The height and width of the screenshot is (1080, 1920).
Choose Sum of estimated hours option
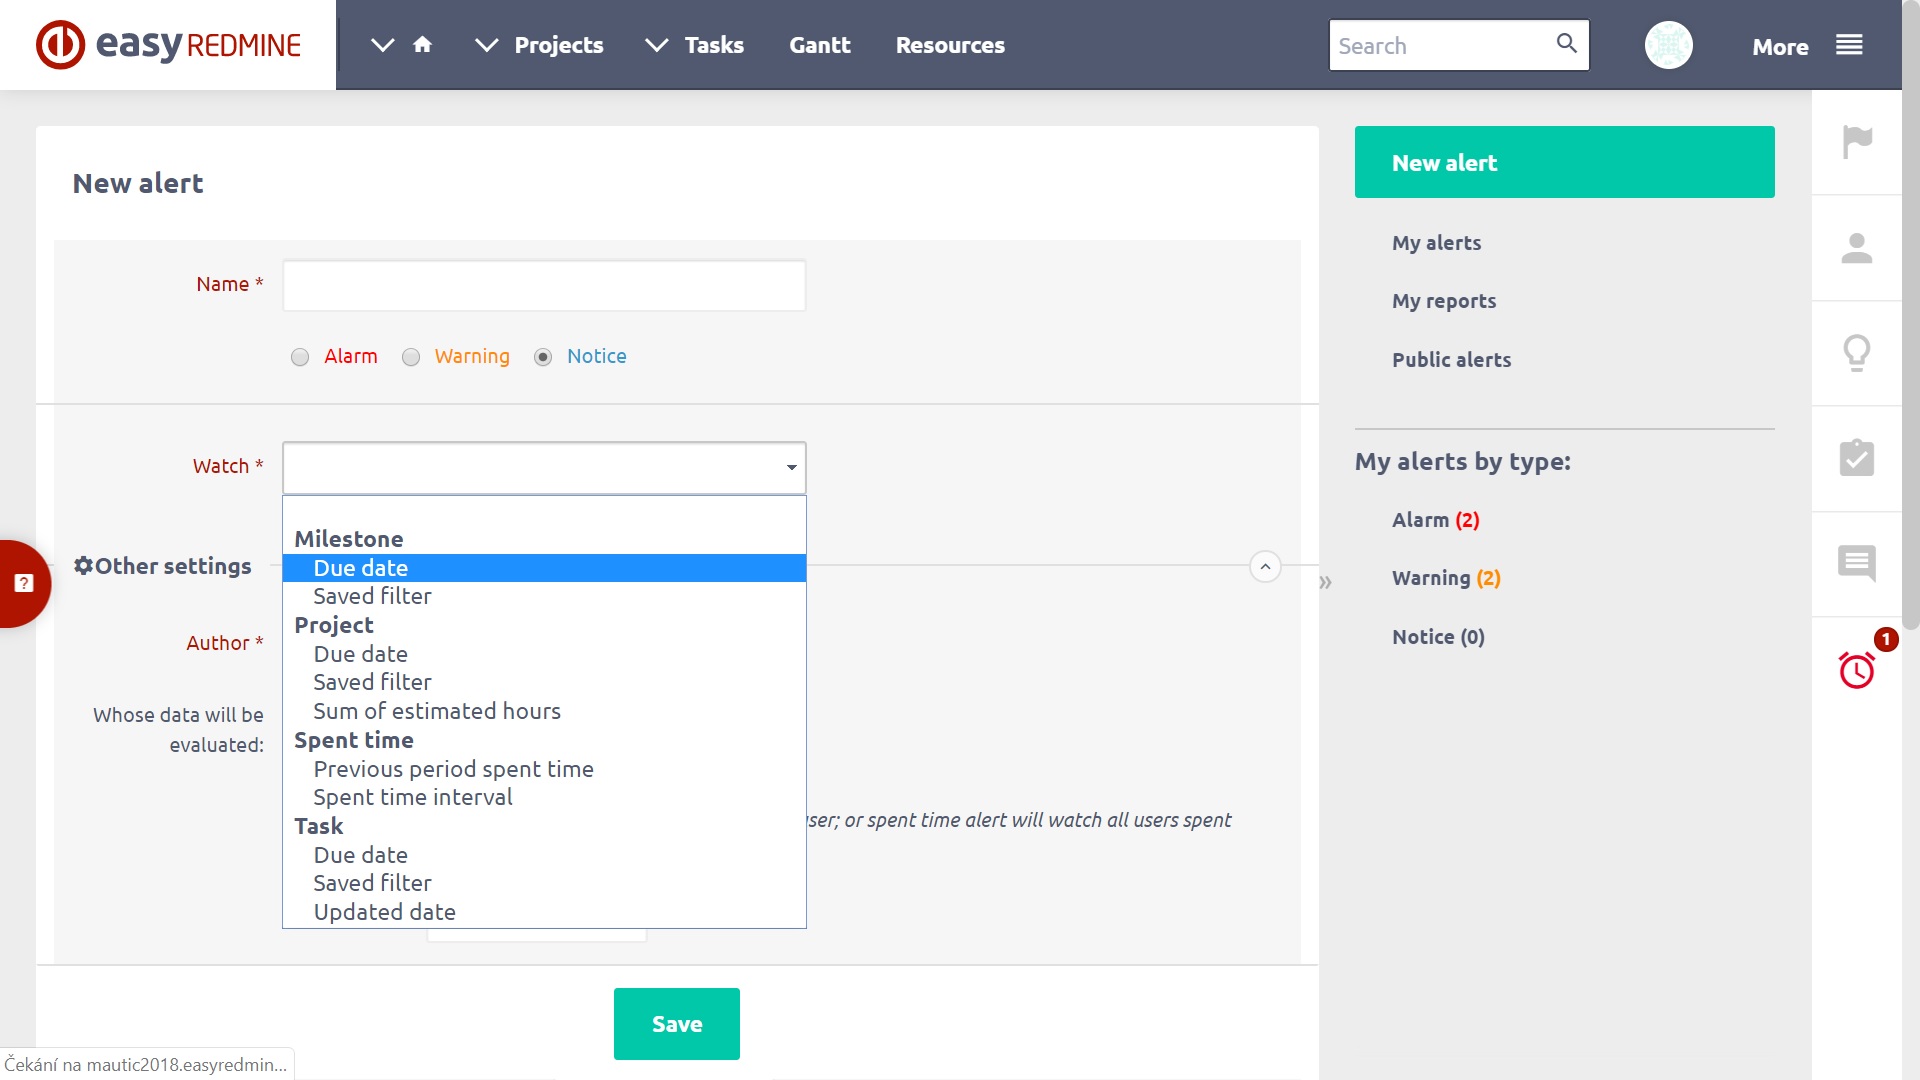pos(437,711)
